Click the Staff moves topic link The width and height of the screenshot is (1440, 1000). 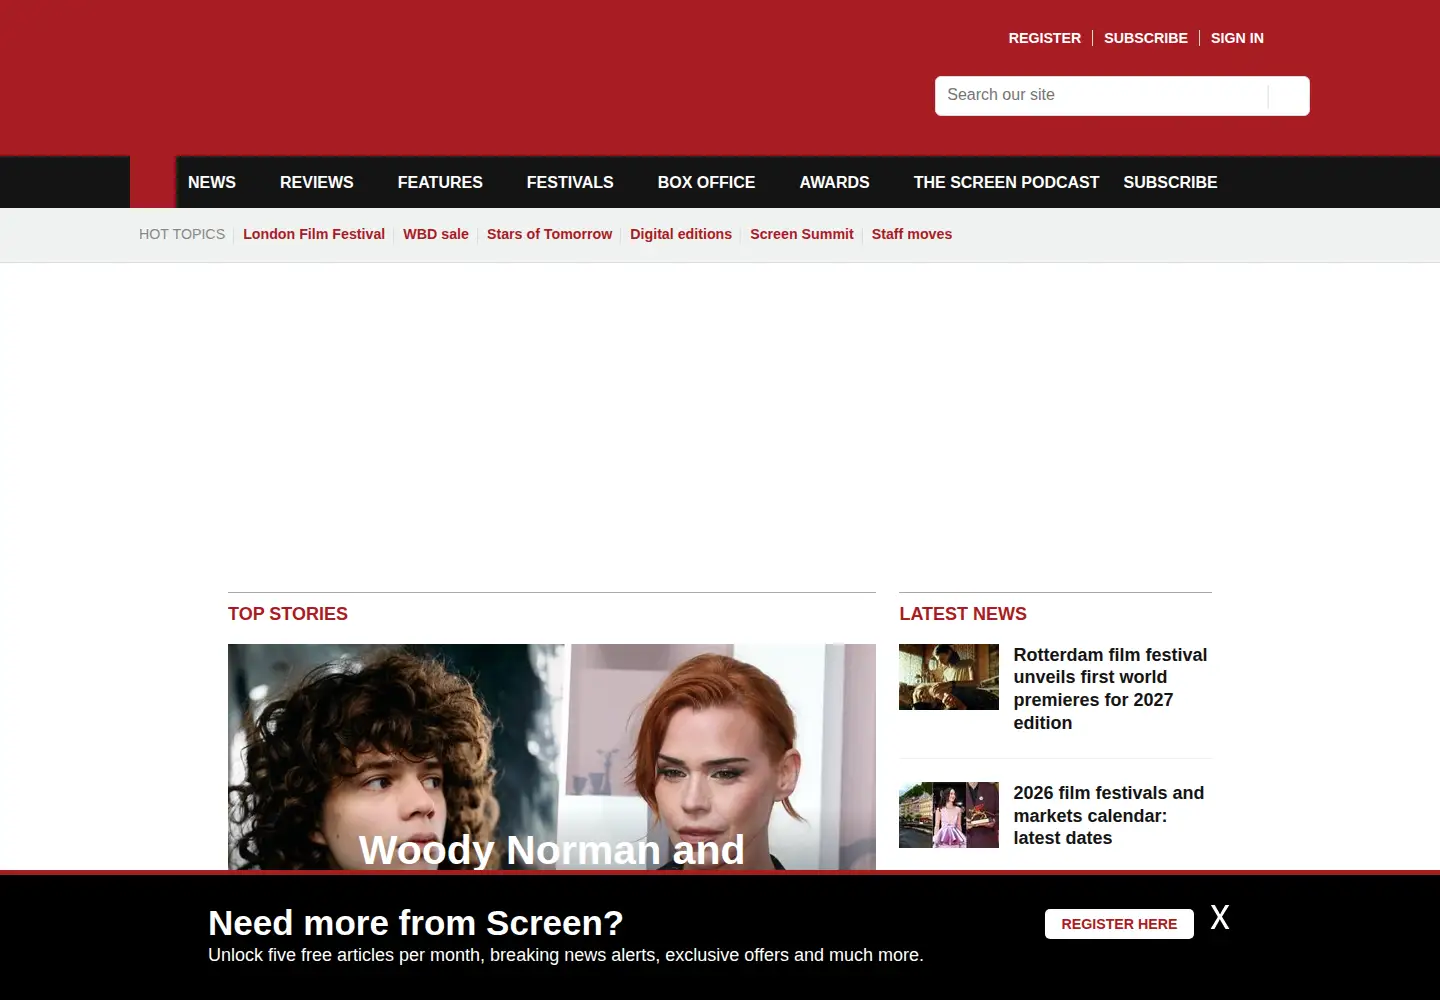[912, 234]
